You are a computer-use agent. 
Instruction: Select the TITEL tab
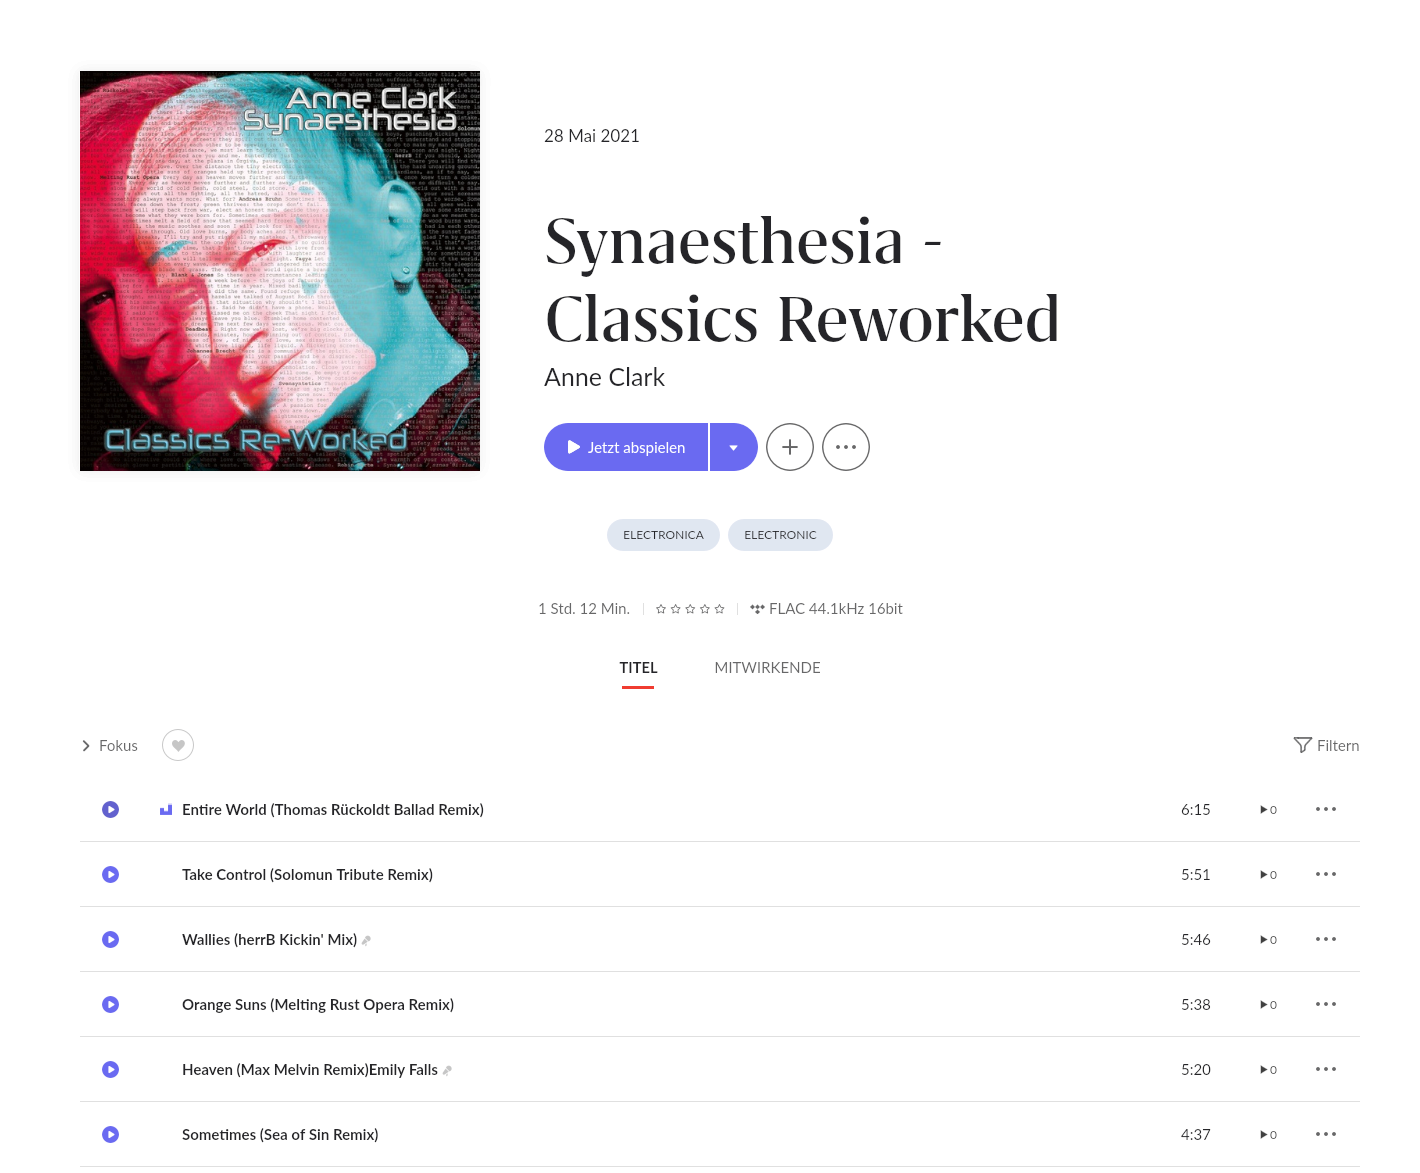(638, 668)
